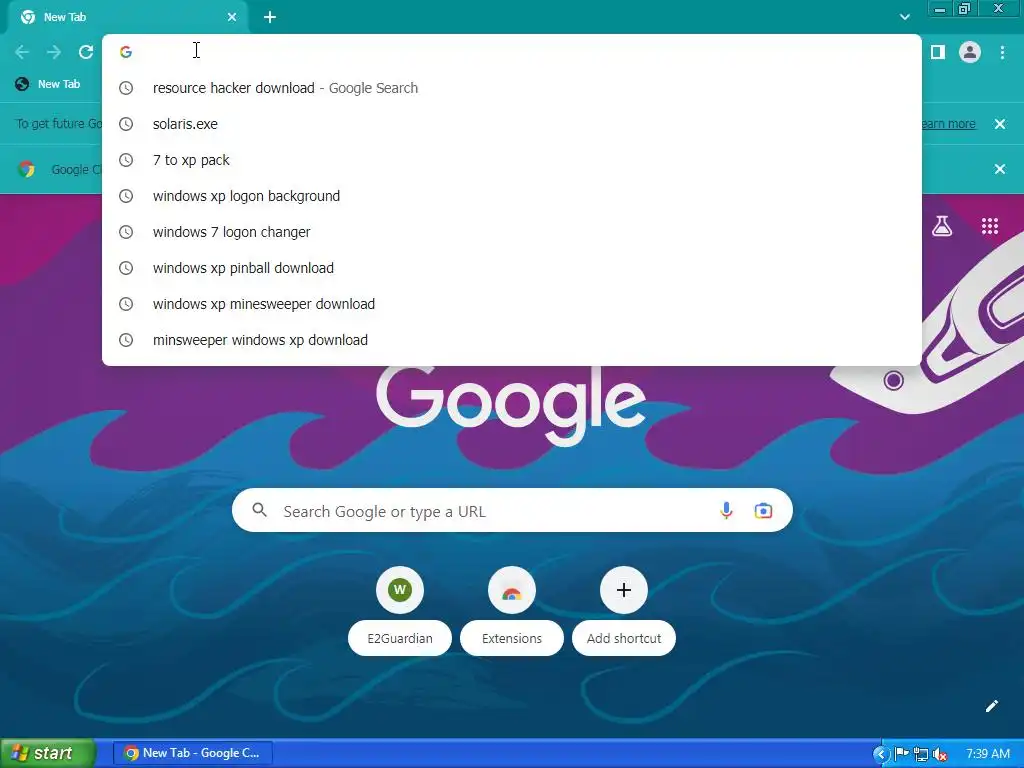Click the Extensions label
Screen dimensions: 1024x768
click(x=511, y=638)
